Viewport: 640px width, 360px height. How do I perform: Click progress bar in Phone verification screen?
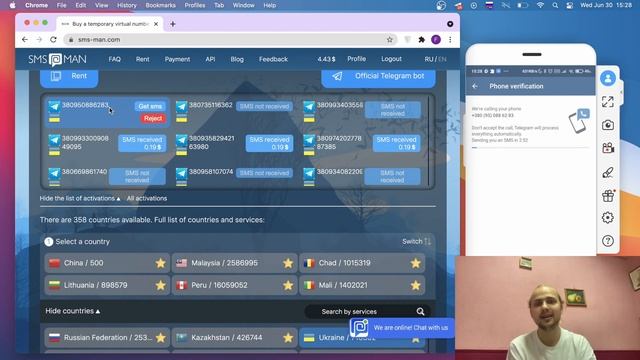coord(530,147)
